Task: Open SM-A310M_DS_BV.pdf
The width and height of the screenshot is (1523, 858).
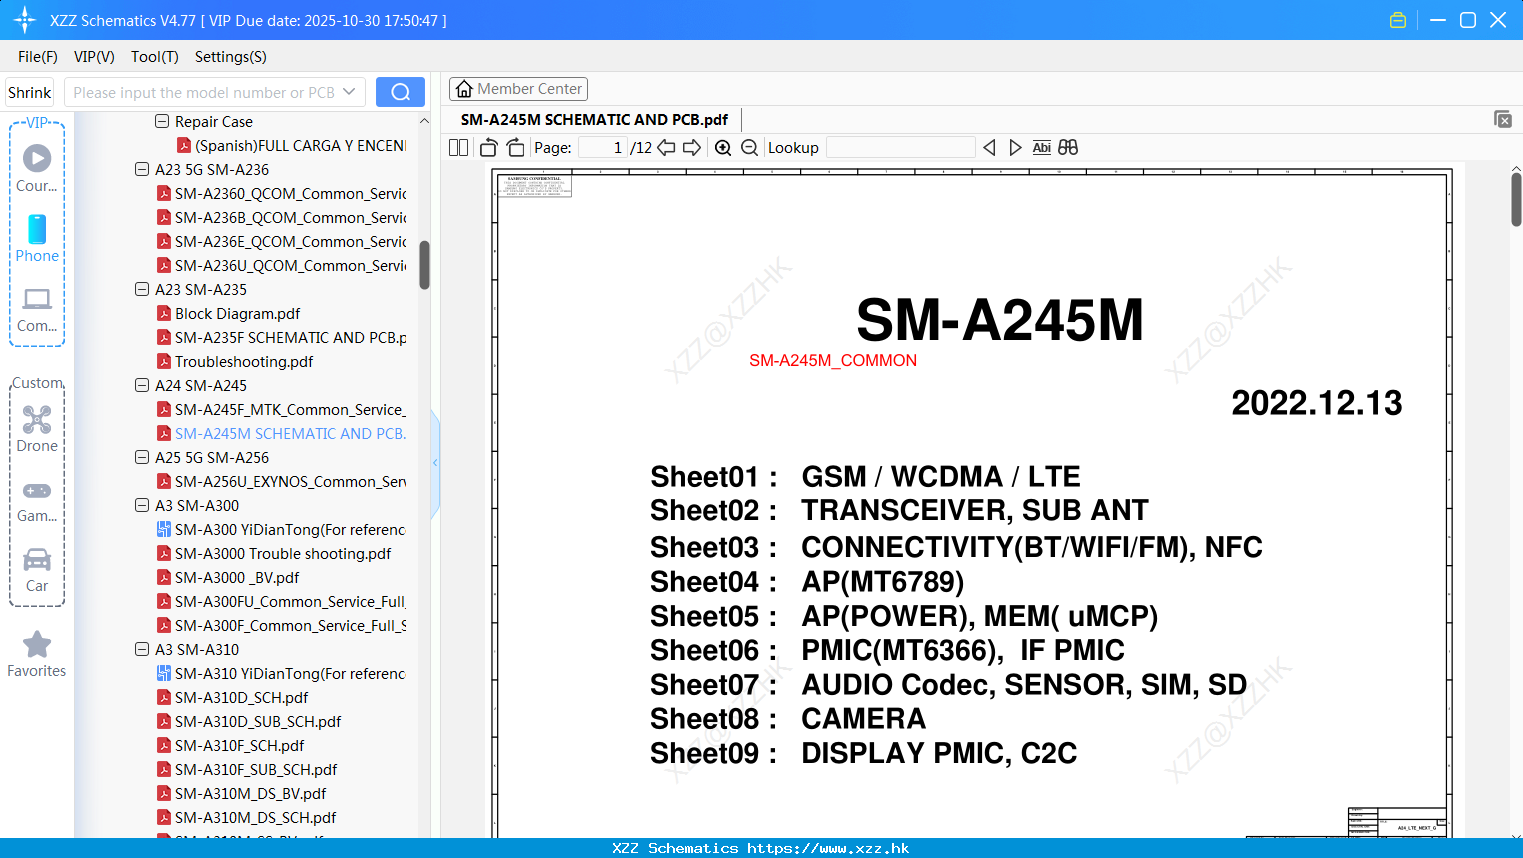Action: pos(241,793)
